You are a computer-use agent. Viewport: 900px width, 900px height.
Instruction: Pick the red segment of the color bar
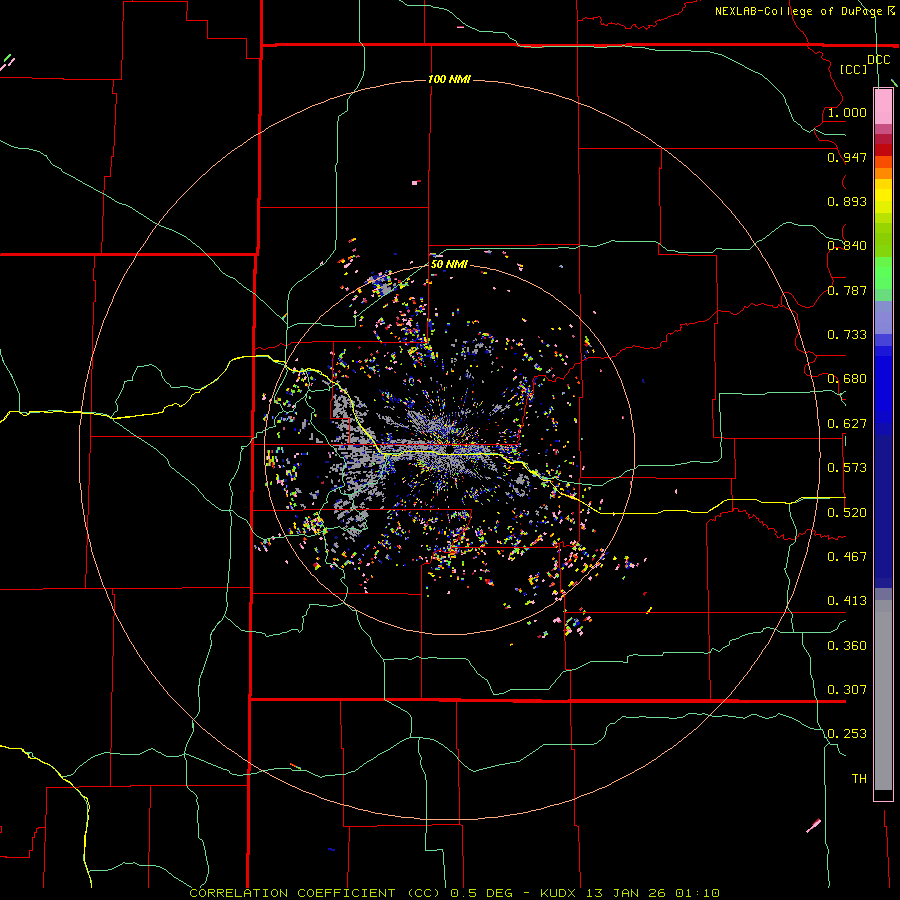click(x=883, y=150)
